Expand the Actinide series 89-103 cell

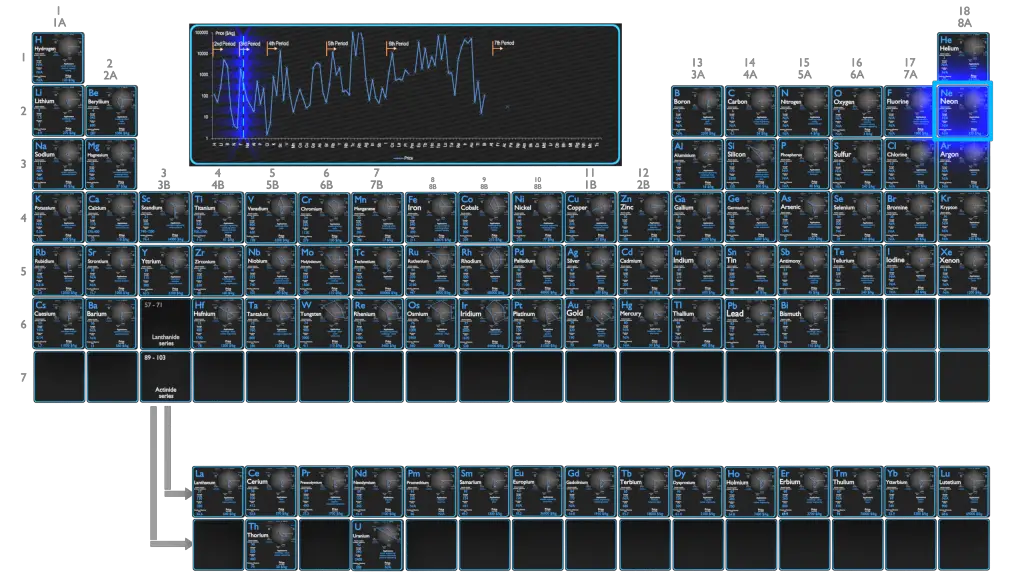tap(165, 376)
